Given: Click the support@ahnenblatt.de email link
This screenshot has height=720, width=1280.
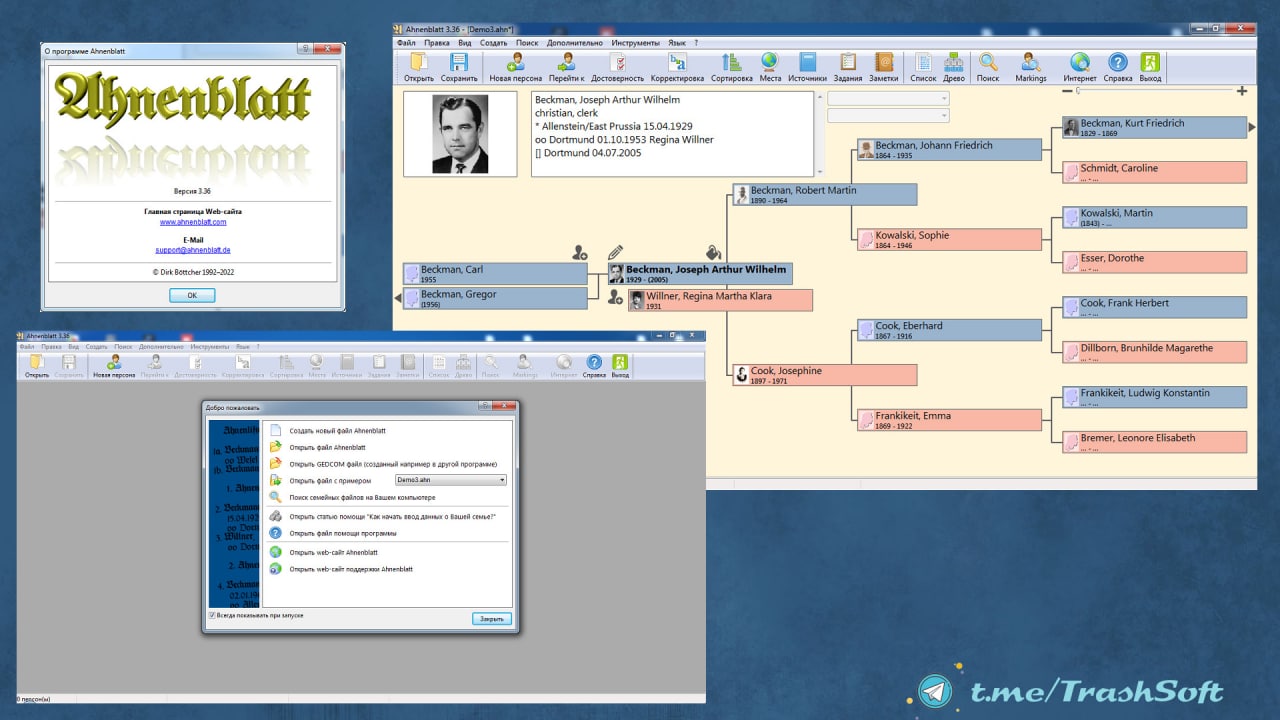Looking at the screenshot, I should click(193, 249).
